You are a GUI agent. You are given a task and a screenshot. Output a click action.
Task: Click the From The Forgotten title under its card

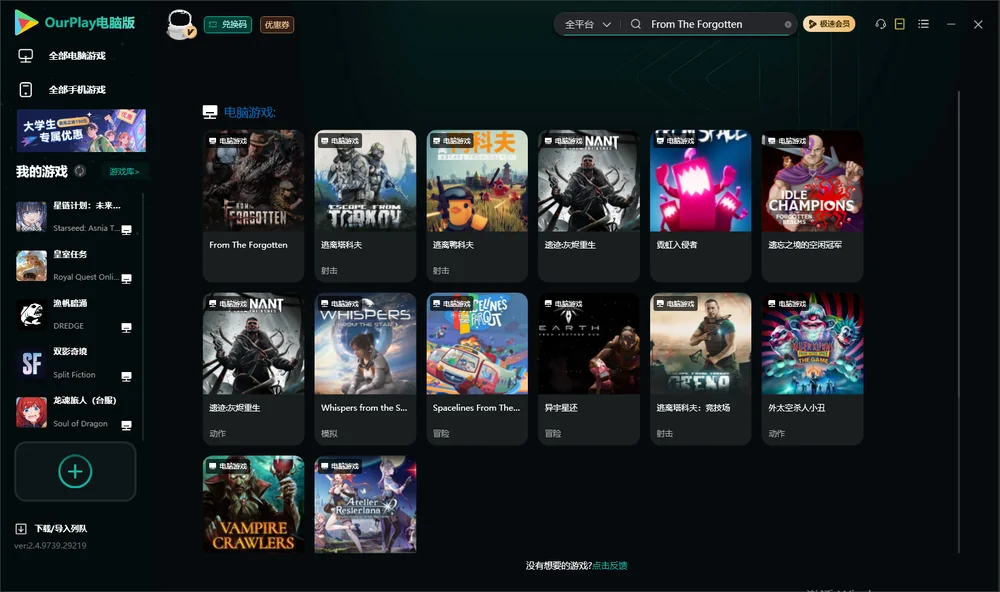[248, 245]
